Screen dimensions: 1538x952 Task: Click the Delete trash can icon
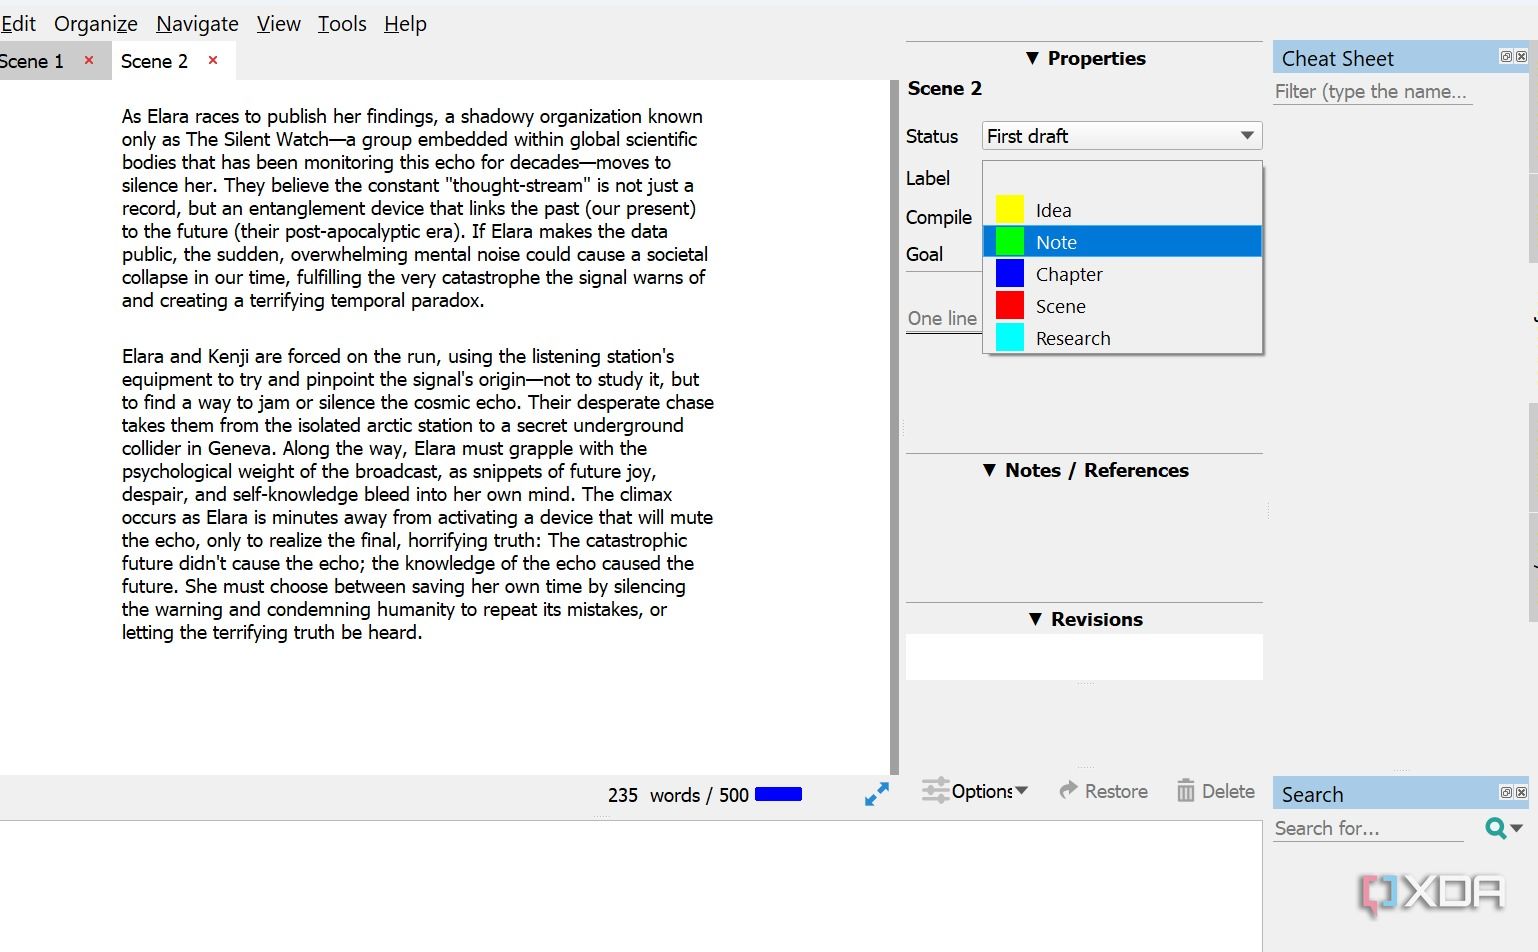click(1186, 791)
